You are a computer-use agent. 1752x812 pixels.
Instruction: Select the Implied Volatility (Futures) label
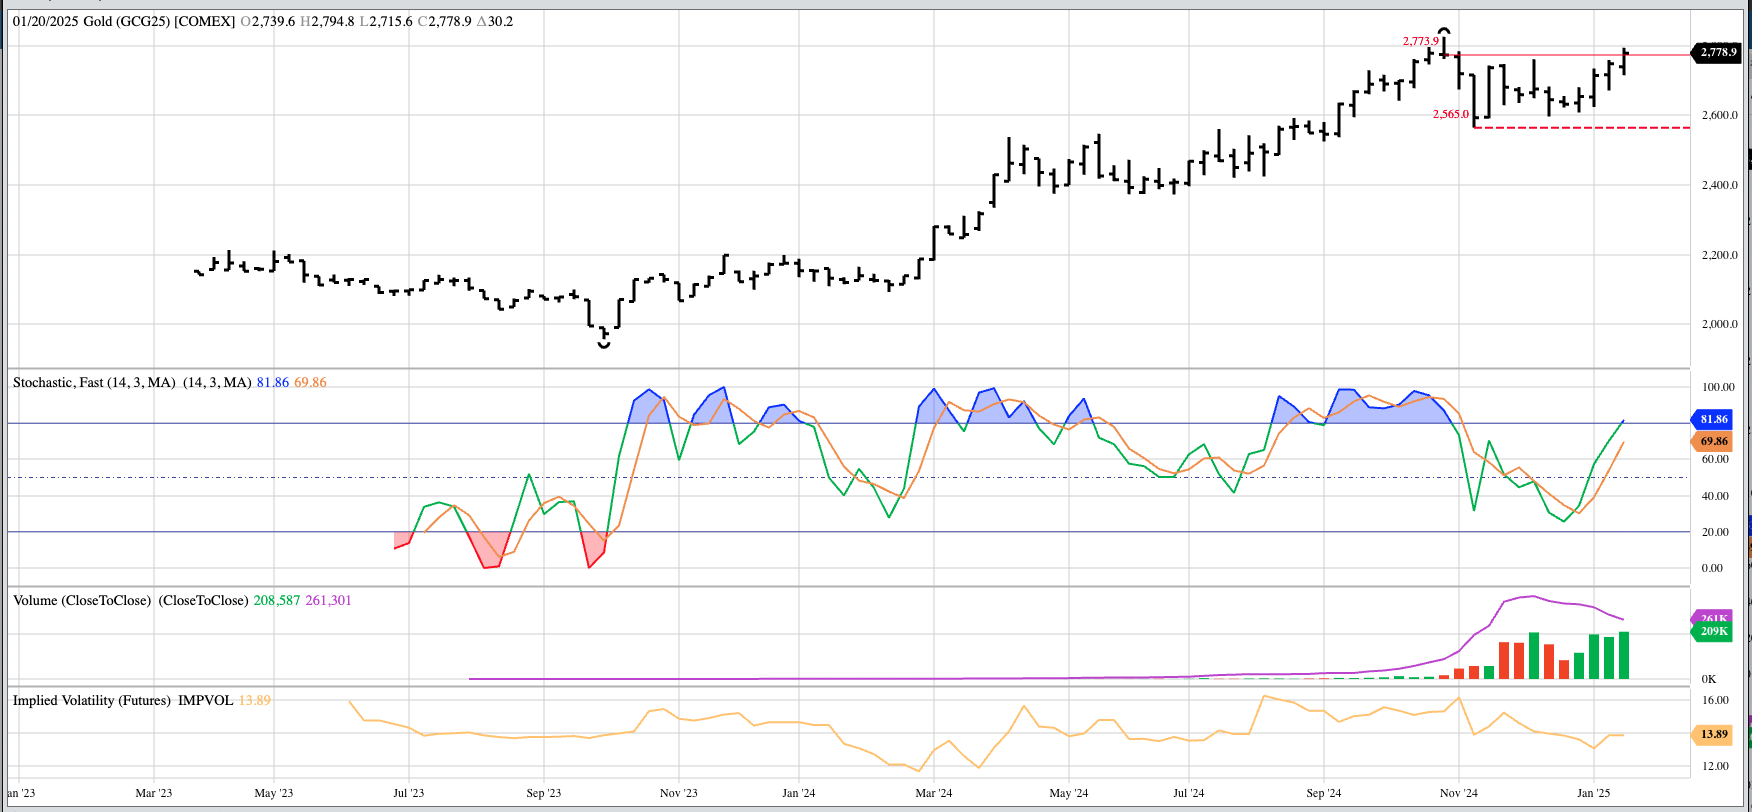(91, 700)
